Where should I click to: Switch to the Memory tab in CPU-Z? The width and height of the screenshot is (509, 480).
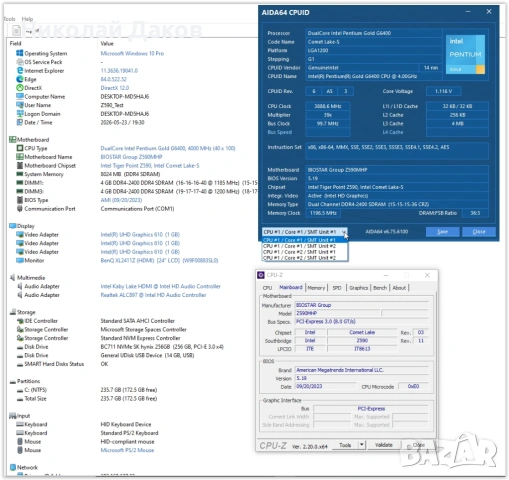[x=316, y=288]
